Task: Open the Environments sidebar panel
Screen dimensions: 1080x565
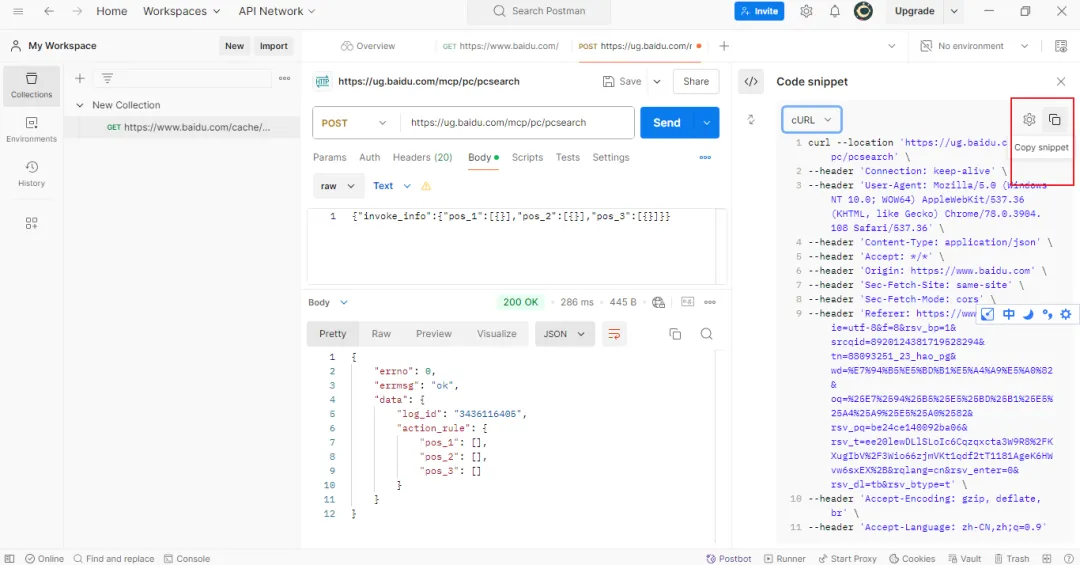Action: click(31, 130)
